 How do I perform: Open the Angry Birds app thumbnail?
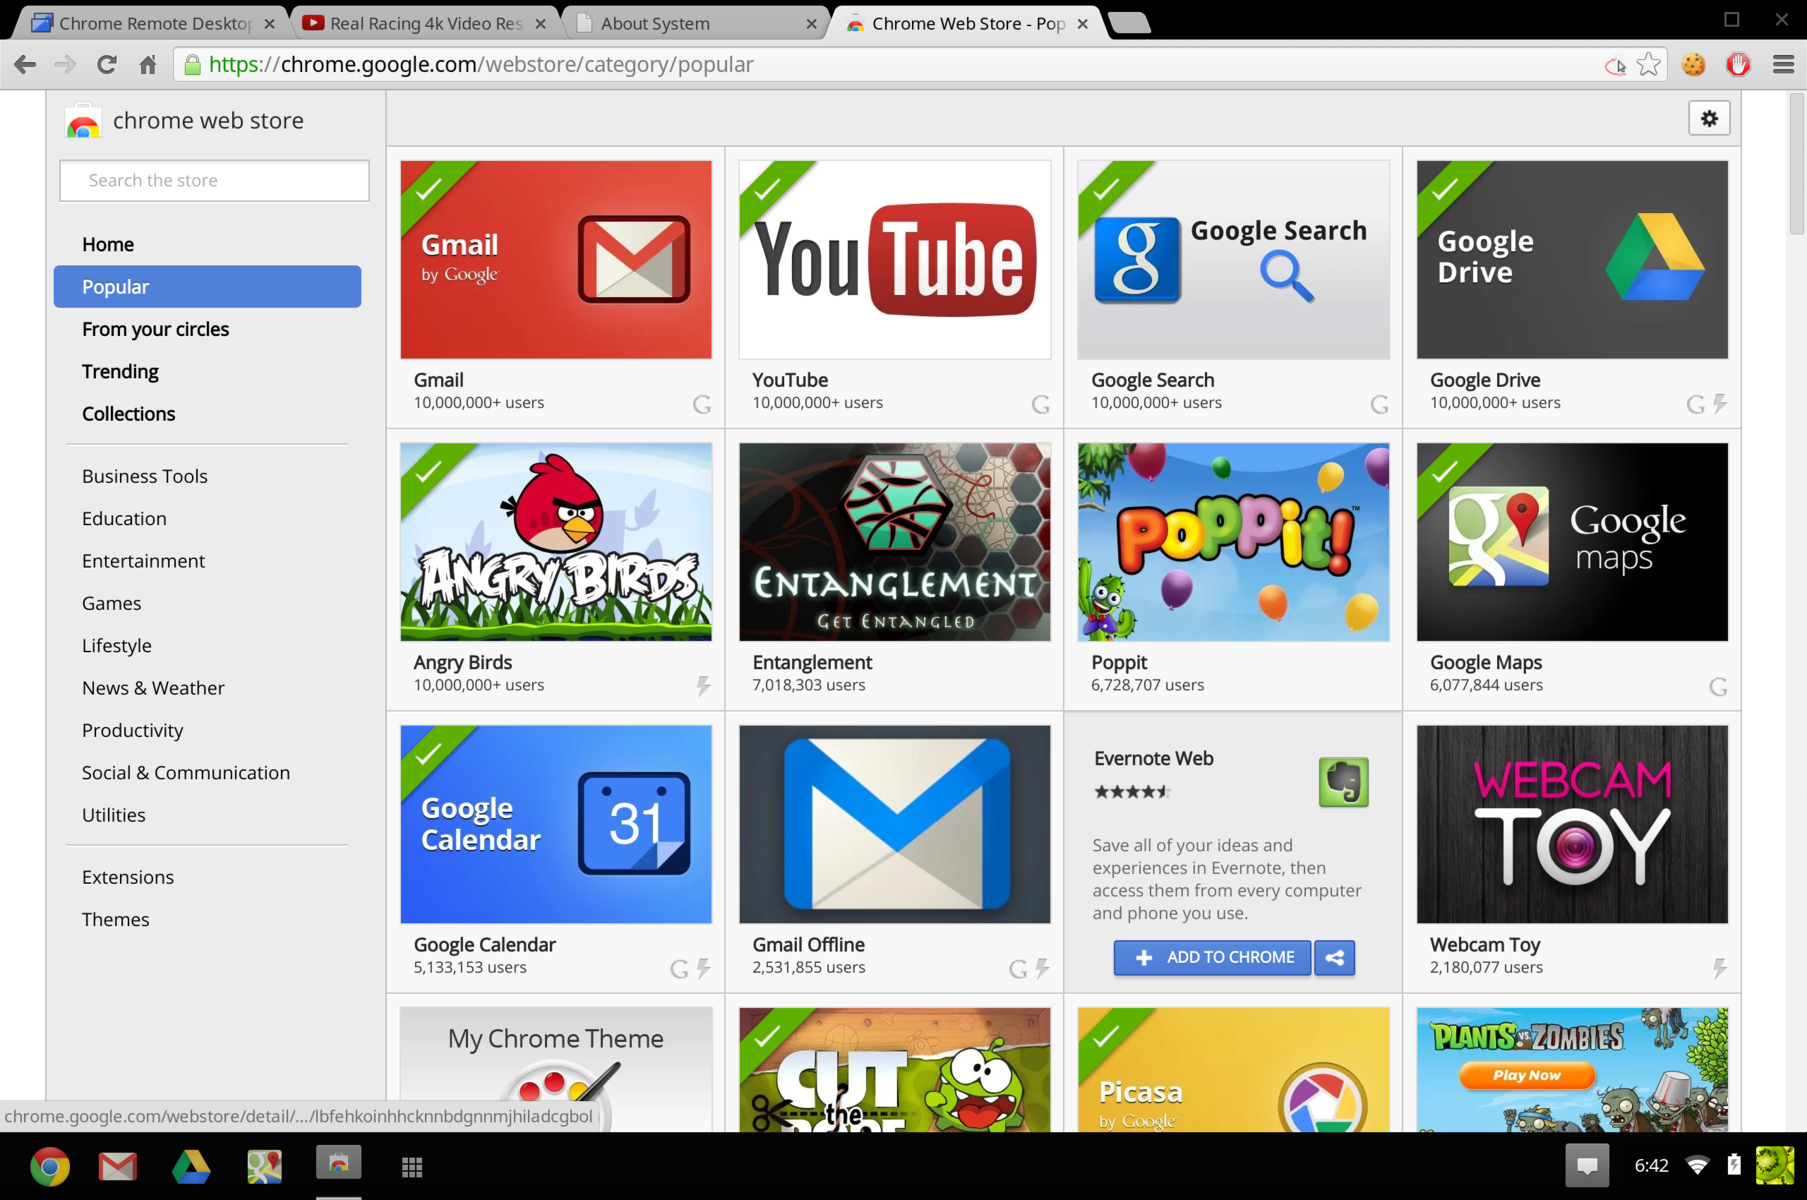coord(556,542)
